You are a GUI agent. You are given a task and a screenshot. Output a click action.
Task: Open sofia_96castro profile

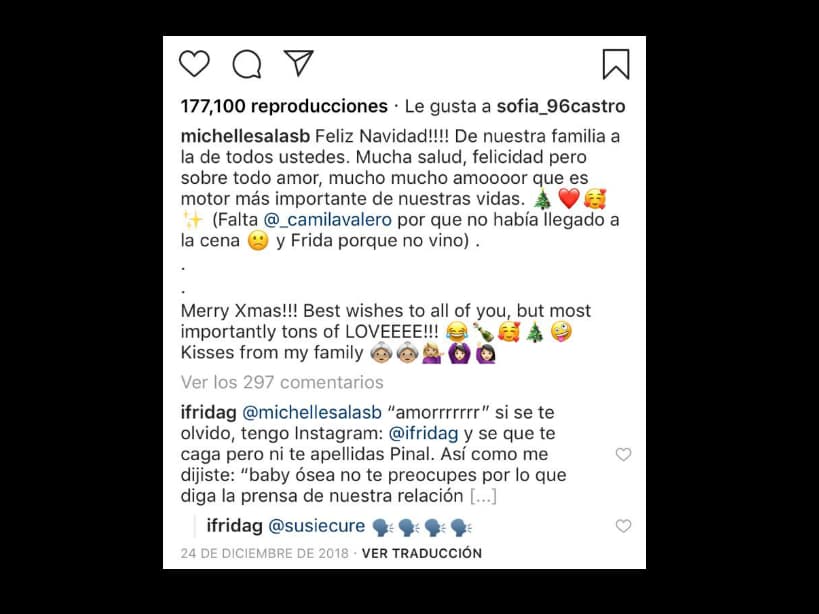[x=560, y=107]
